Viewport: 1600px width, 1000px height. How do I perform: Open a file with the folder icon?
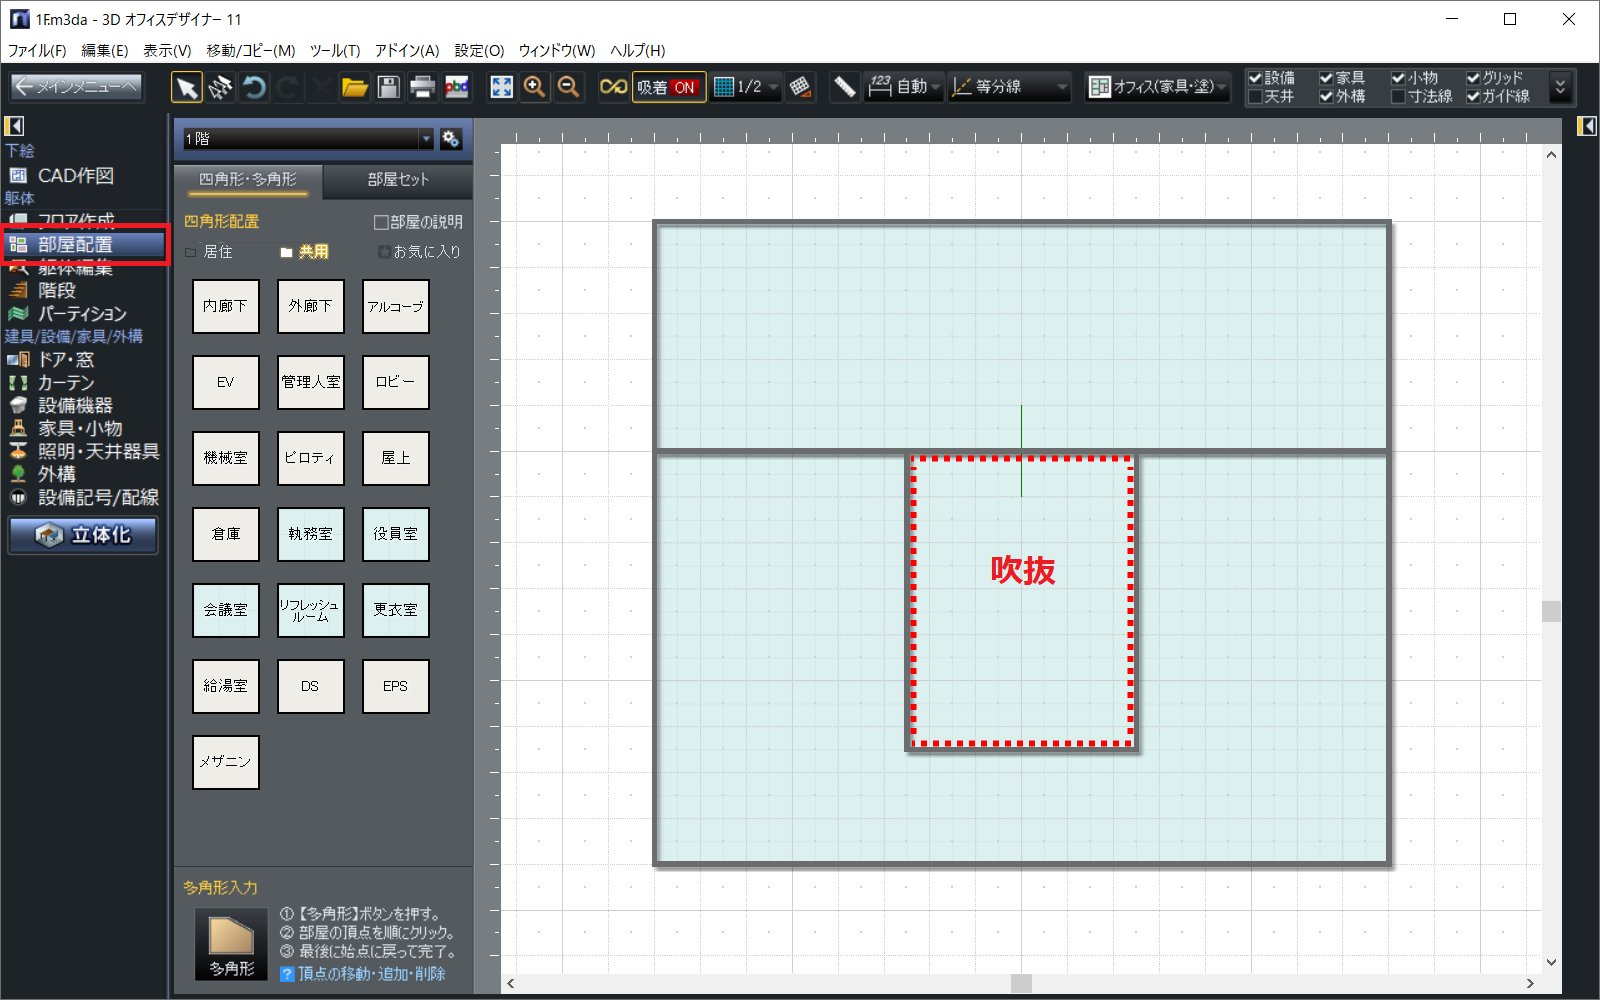pos(355,88)
